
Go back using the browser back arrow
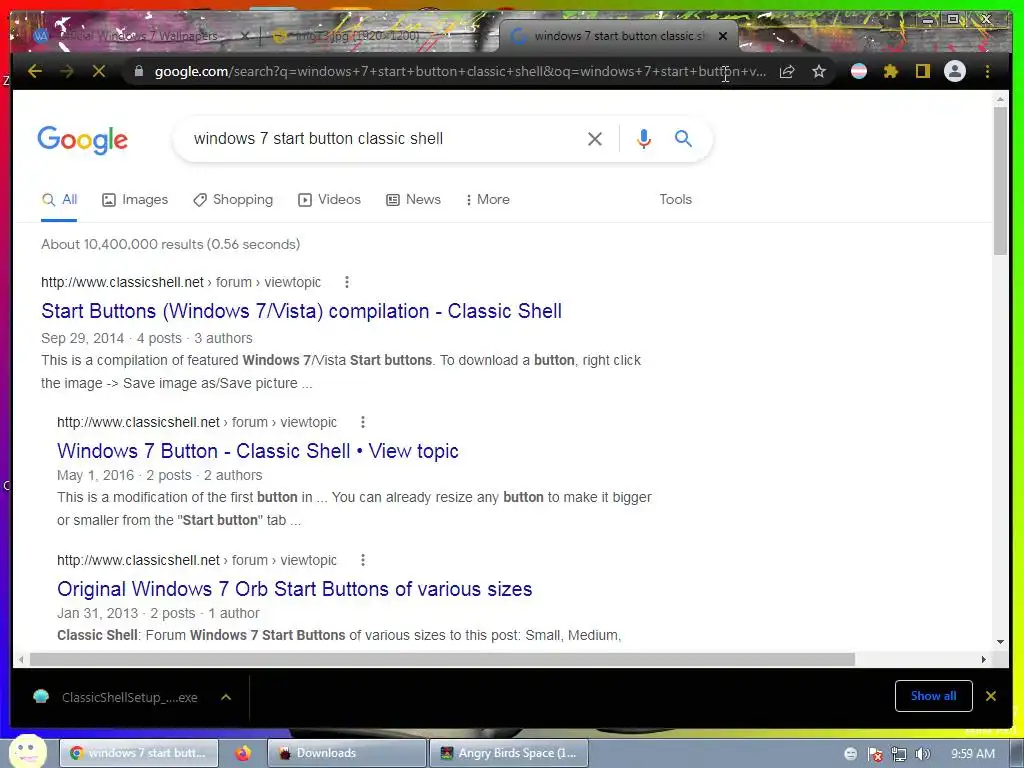click(35, 71)
